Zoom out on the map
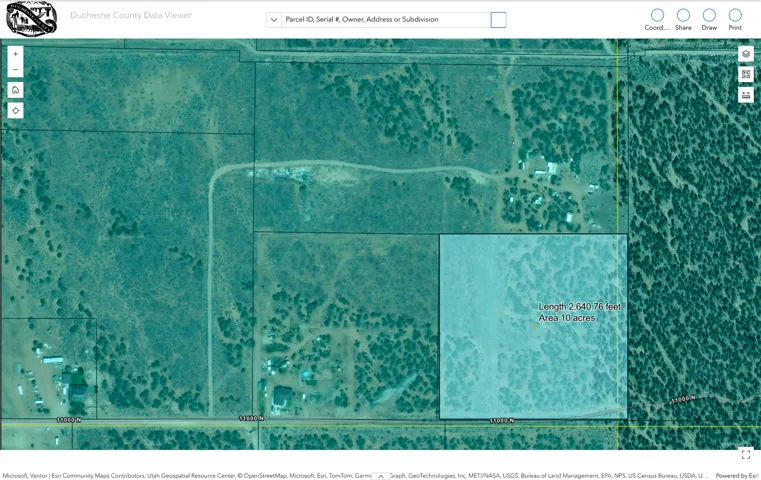761x480 pixels. 16,69
